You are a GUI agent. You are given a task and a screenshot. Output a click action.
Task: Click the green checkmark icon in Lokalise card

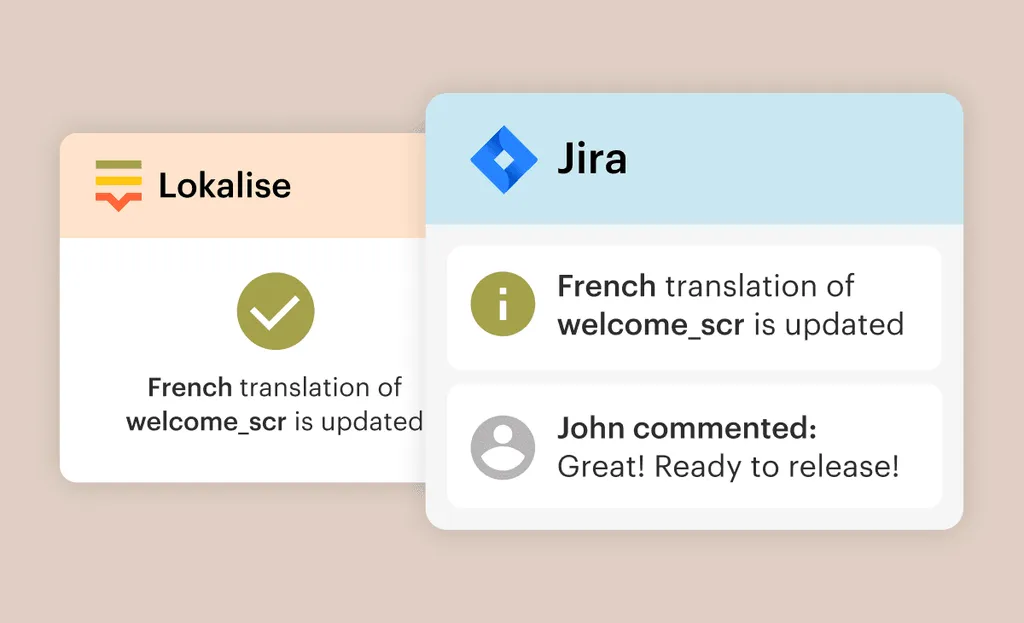tap(276, 311)
